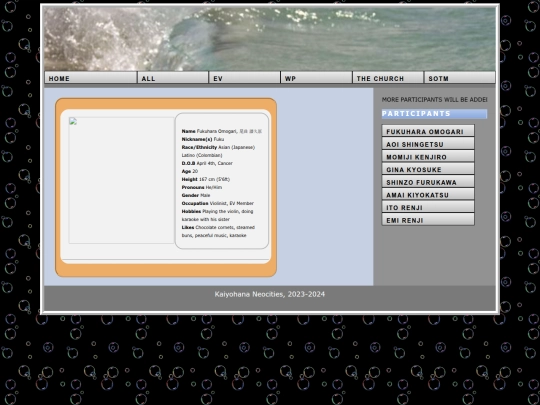This screenshot has width=540, height=405.
Task: Click the Occupation Violinist line
Action: coord(218,203)
